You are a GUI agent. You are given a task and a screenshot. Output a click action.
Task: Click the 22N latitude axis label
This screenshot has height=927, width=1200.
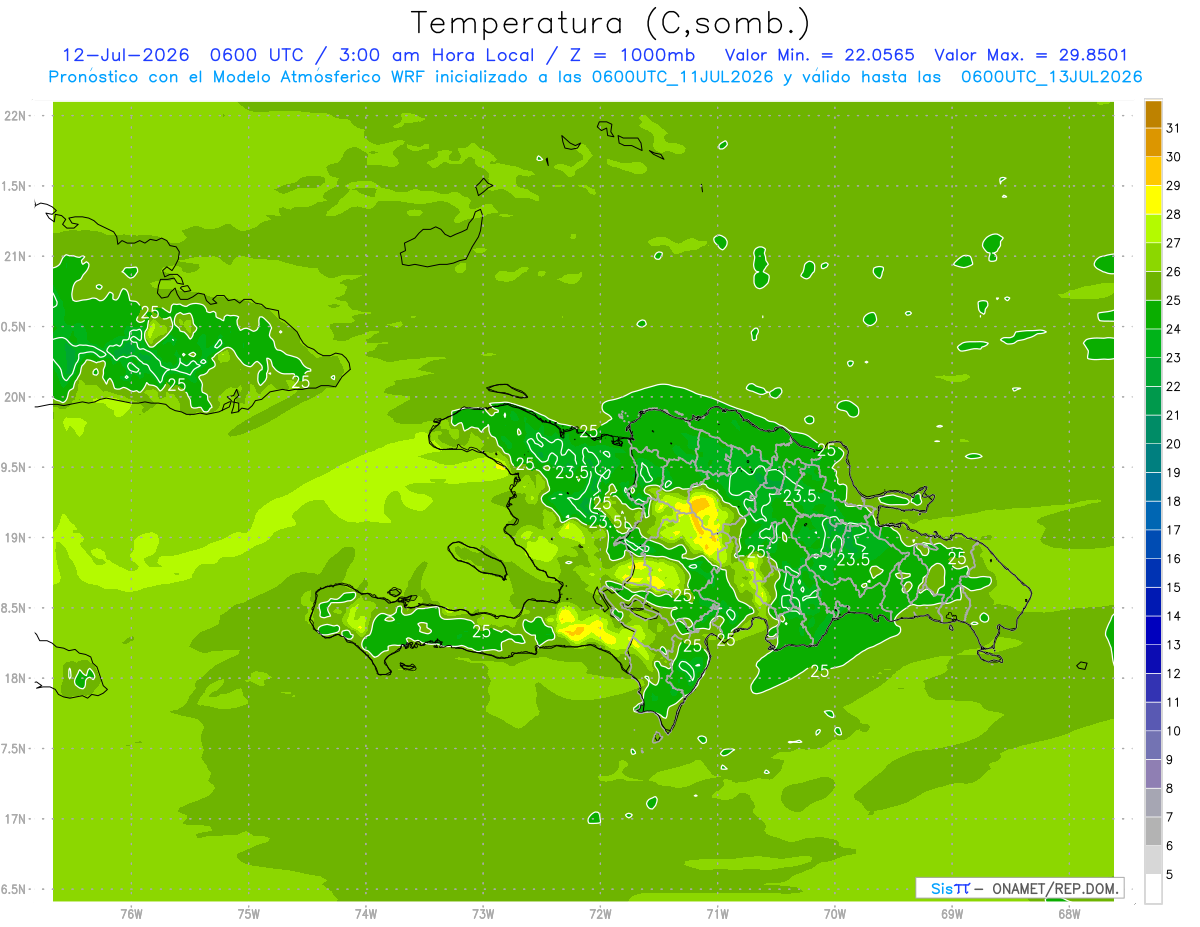tap(15, 116)
